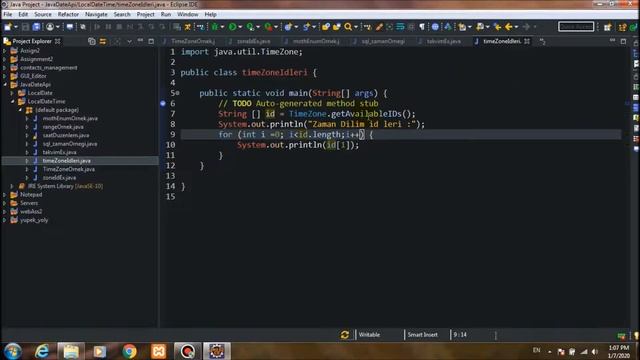Open Windows Explorer from the taskbar
Screen dimensions: 640x360
click(71, 351)
